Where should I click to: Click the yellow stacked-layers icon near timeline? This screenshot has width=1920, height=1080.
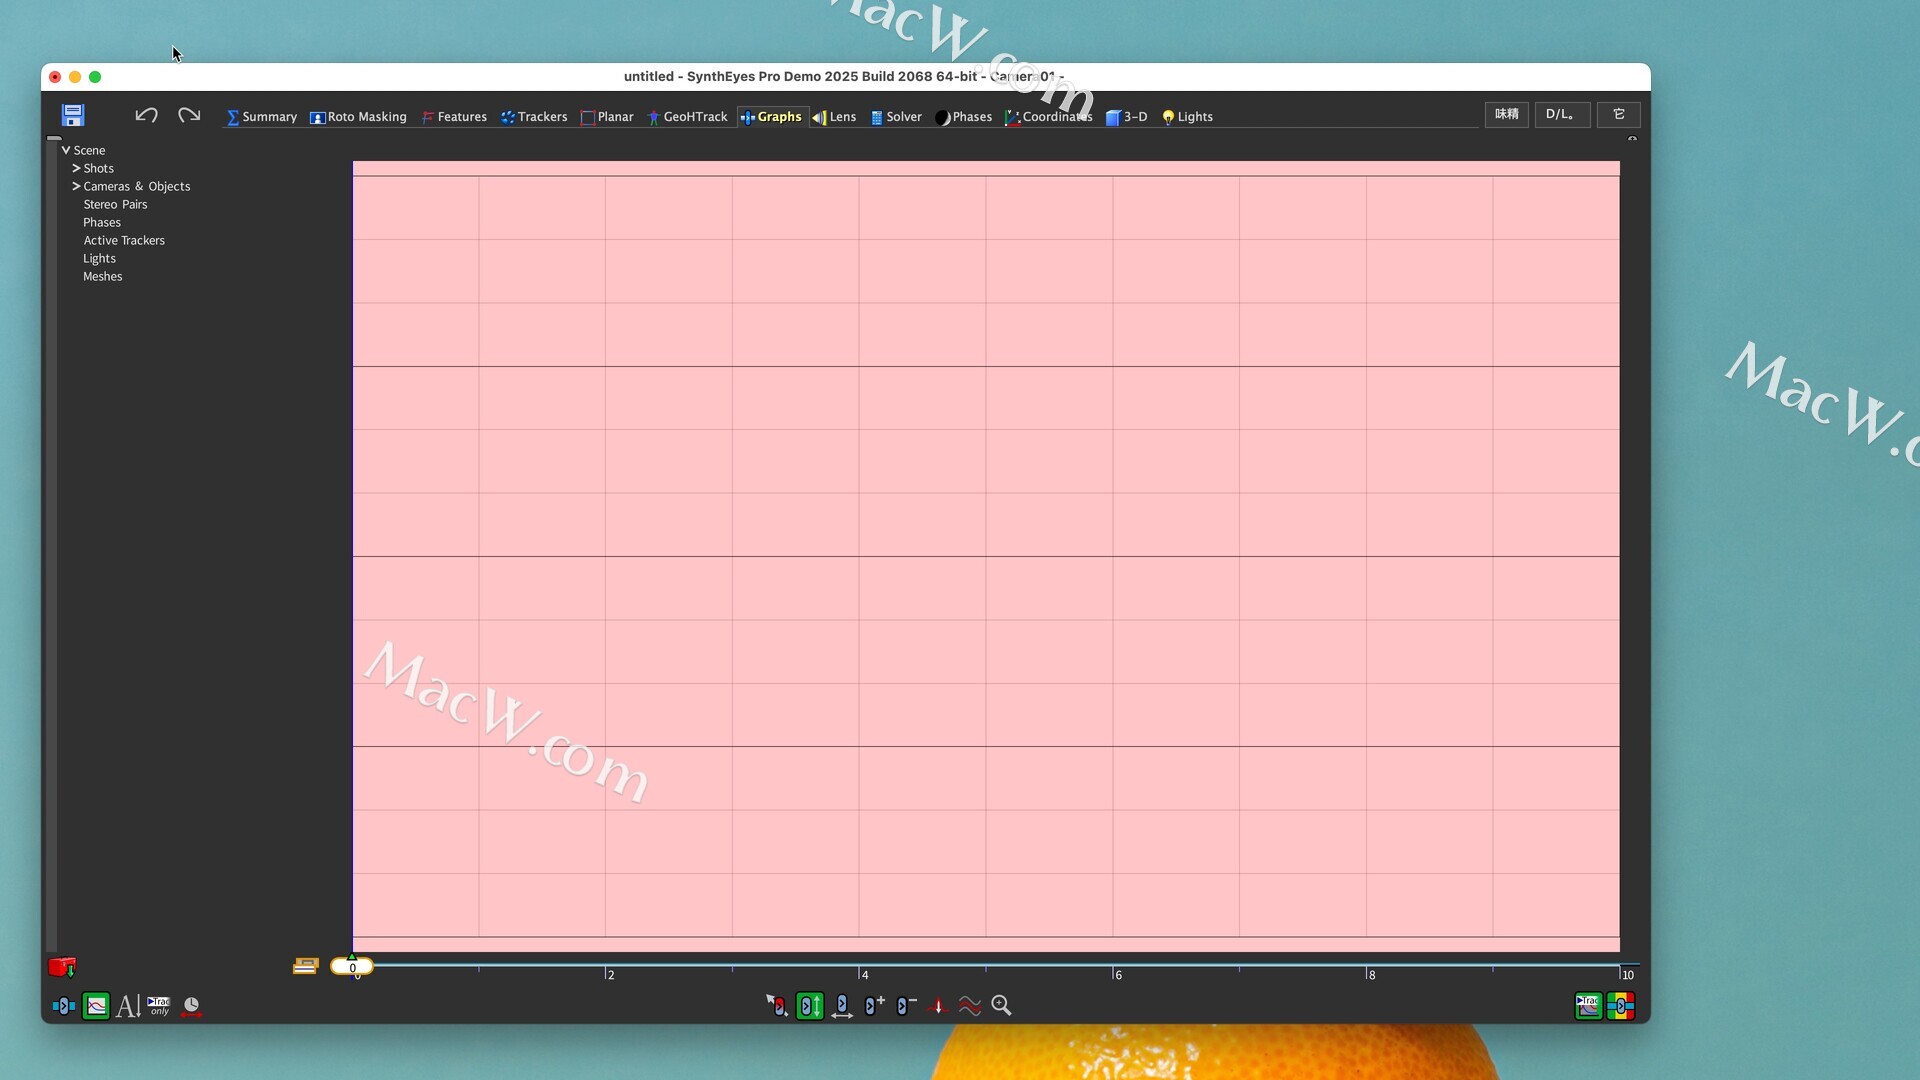[x=305, y=966]
